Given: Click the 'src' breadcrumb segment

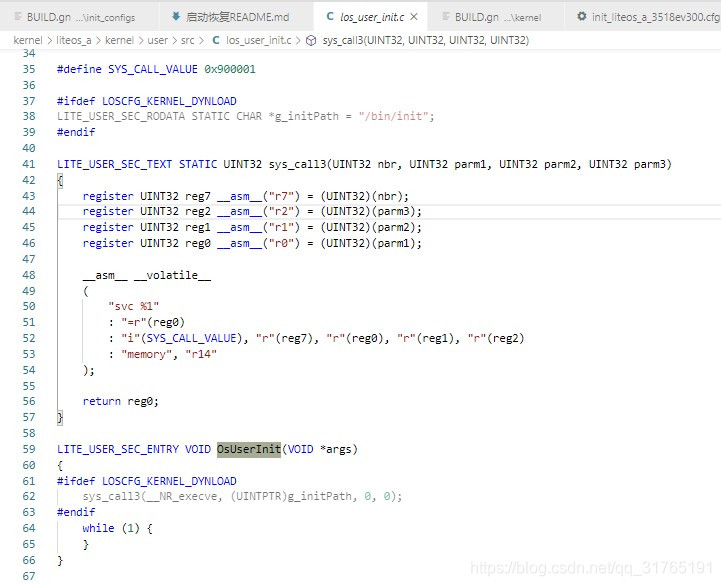Looking at the screenshot, I should point(188,40).
